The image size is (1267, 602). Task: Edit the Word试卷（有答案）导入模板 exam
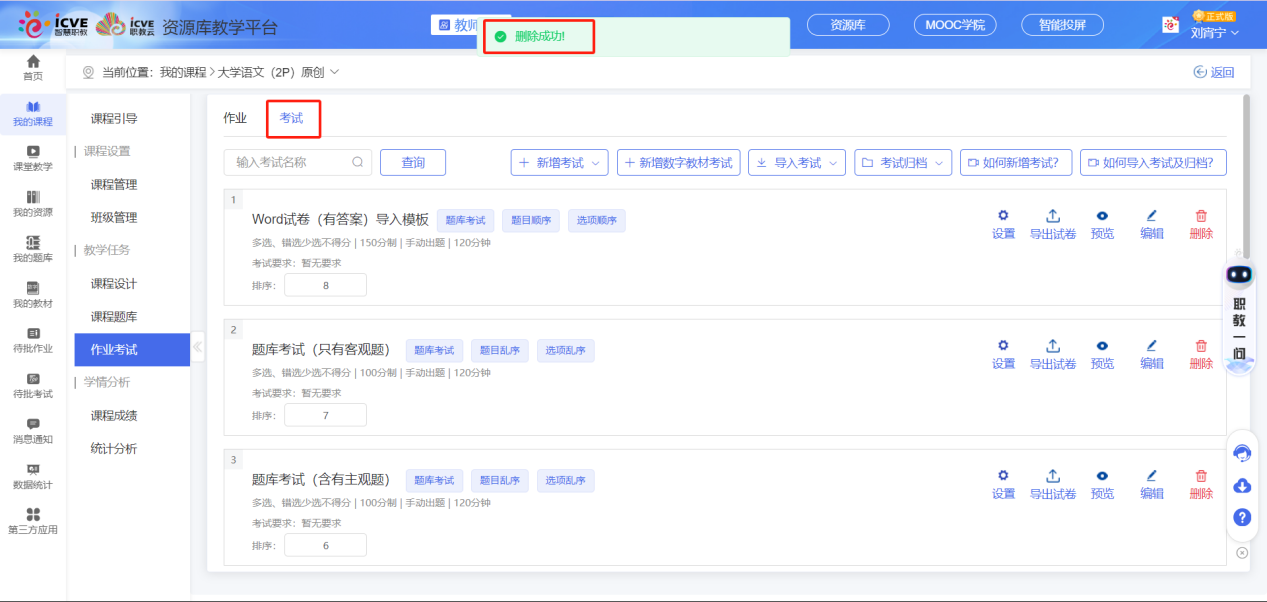click(x=1151, y=222)
